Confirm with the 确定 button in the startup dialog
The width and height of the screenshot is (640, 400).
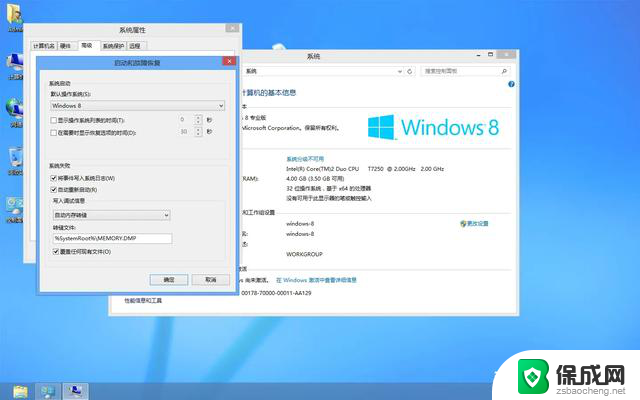[169, 280]
